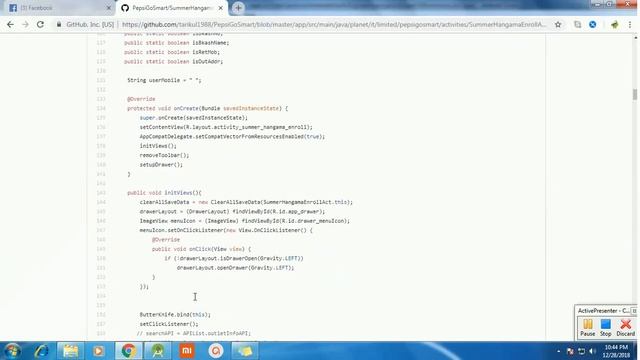This screenshot has height=360, width=640.
Task: Click the 'ImageView menuIcon' code line
Action: click(244, 221)
